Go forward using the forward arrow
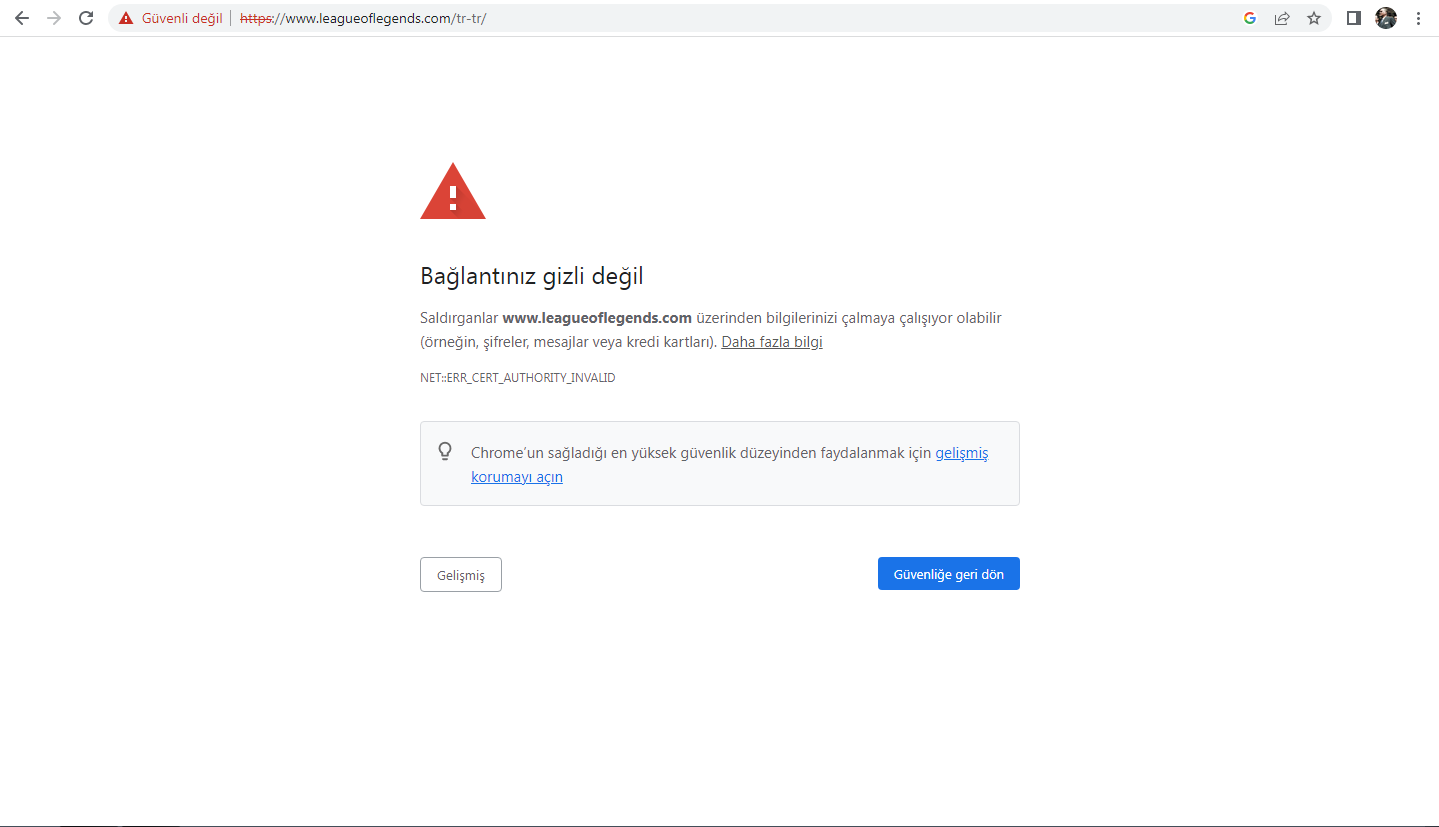The width and height of the screenshot is (1439, 827). coord(54,18)
